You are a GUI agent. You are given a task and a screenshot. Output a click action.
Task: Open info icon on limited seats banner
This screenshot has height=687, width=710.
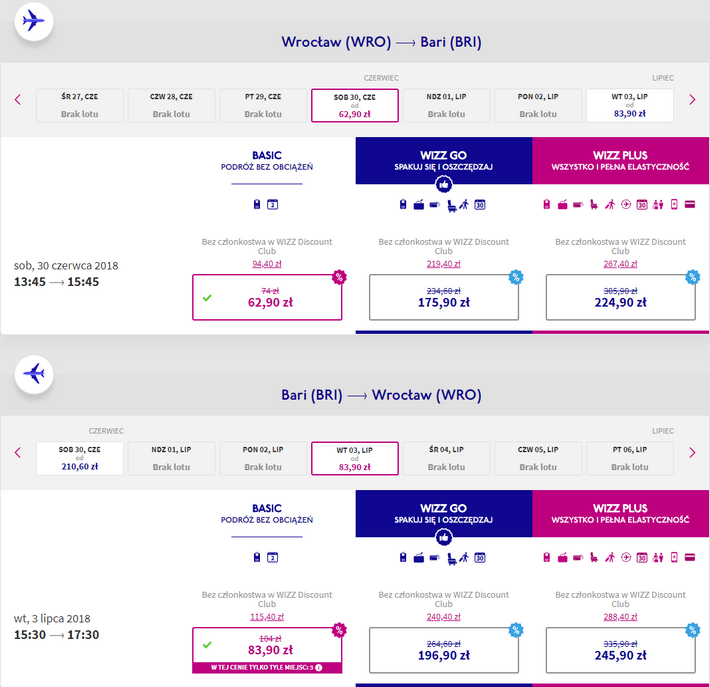[319, 668]
